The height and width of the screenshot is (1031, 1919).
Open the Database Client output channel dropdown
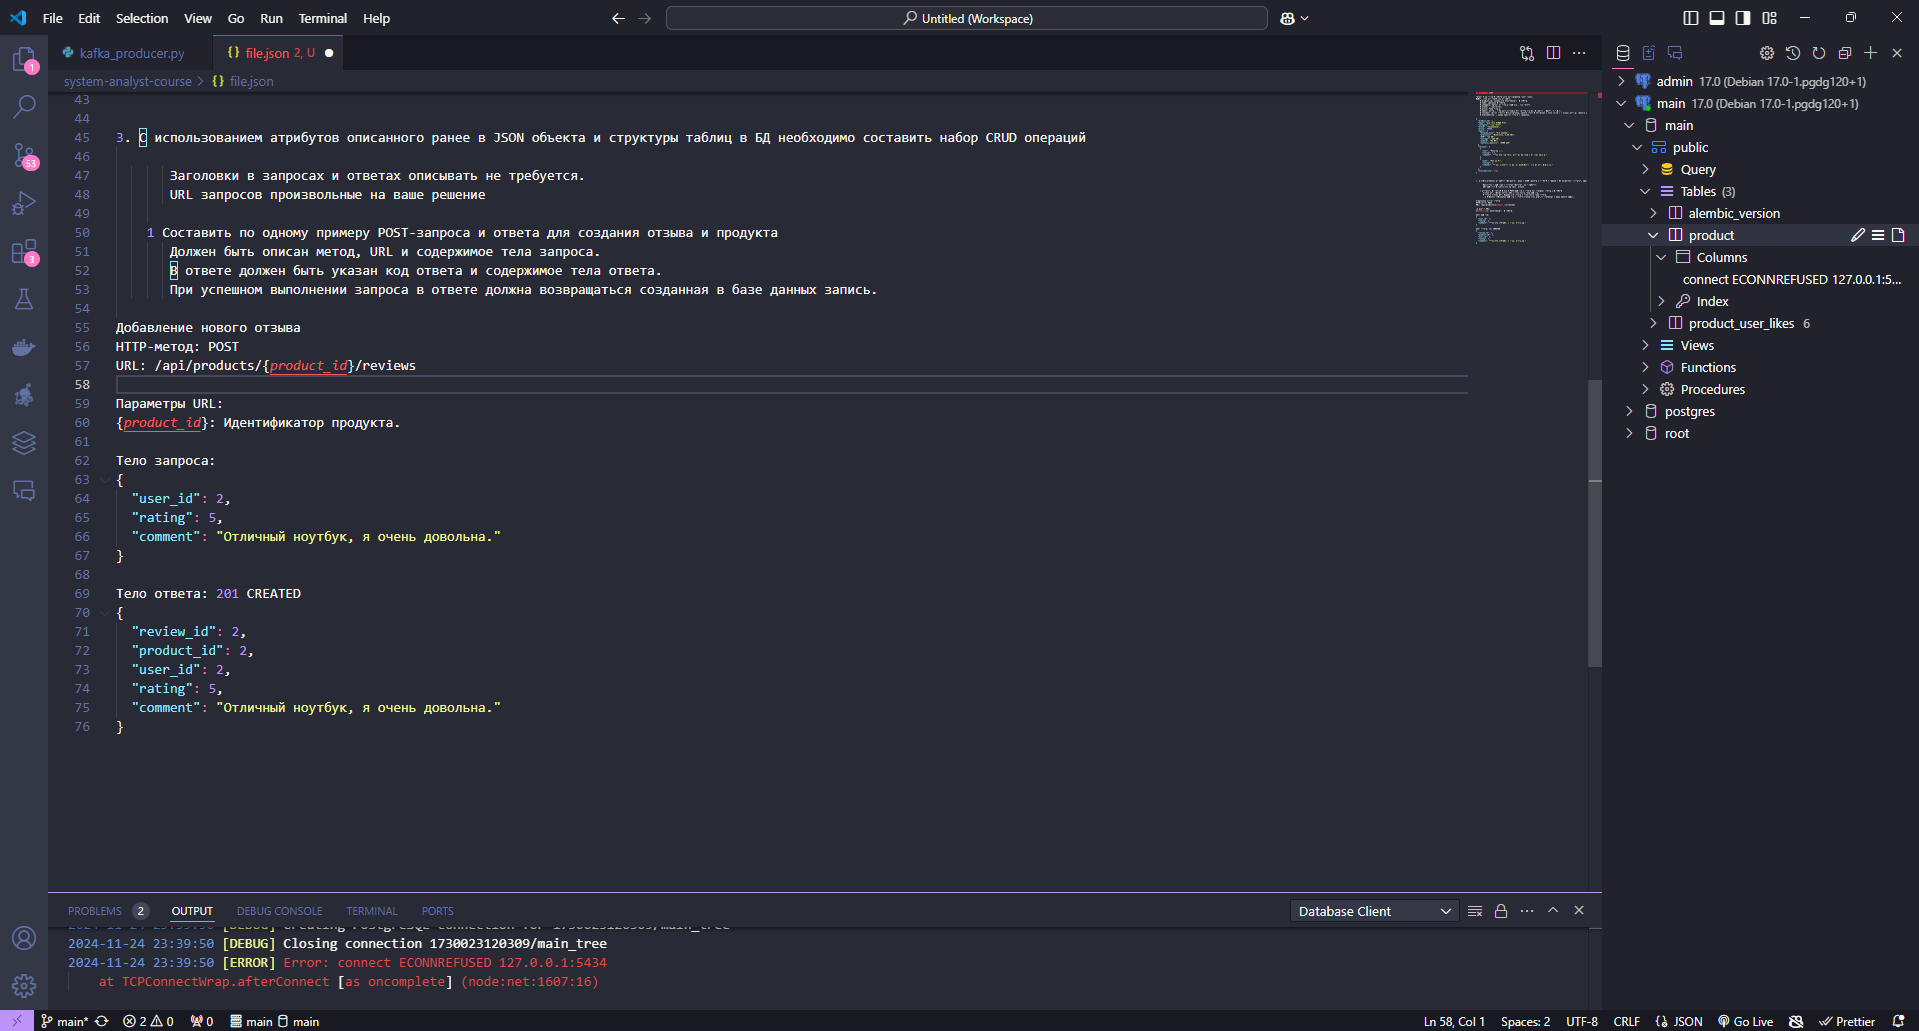tap(1373, 911)
